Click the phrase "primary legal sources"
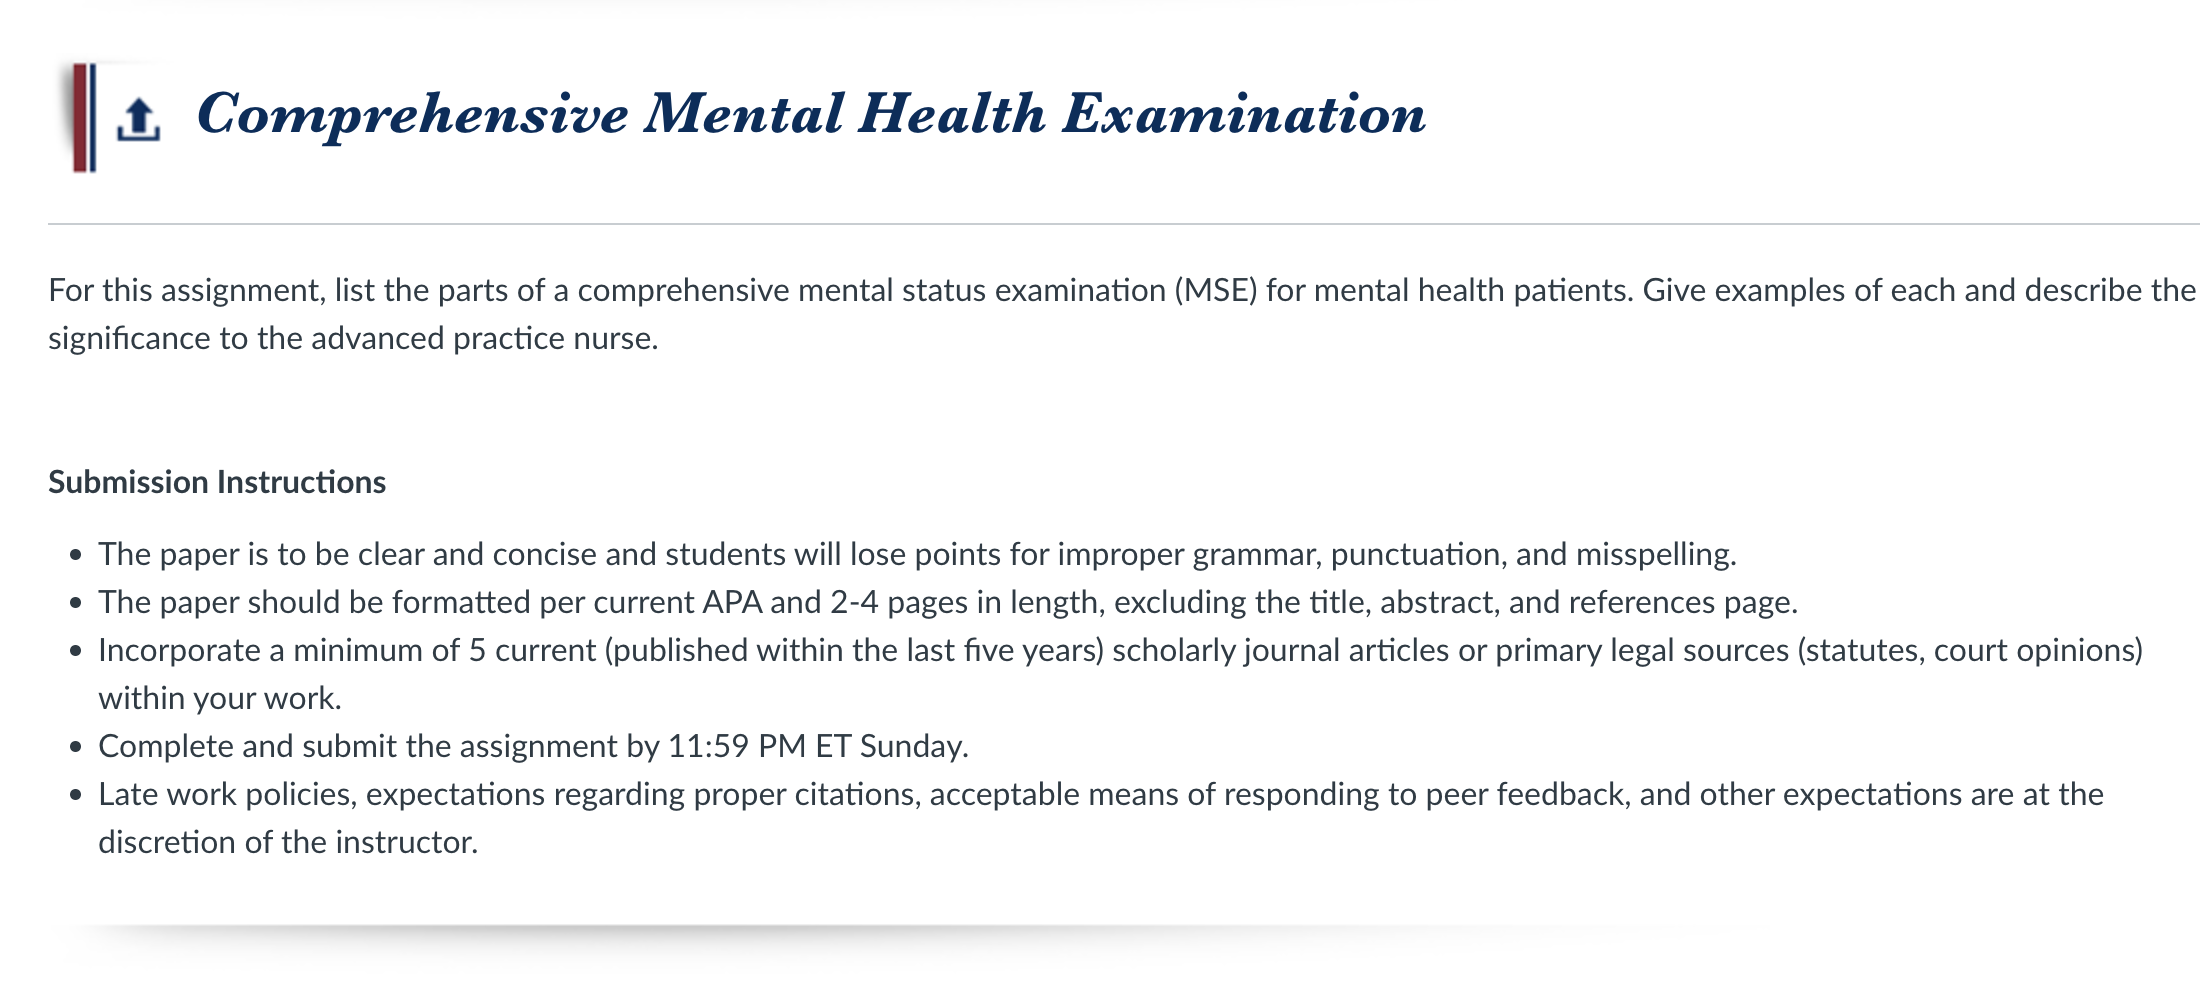Image resolution: width=2200 pixels, height=994 pixels. (1642, 650)
